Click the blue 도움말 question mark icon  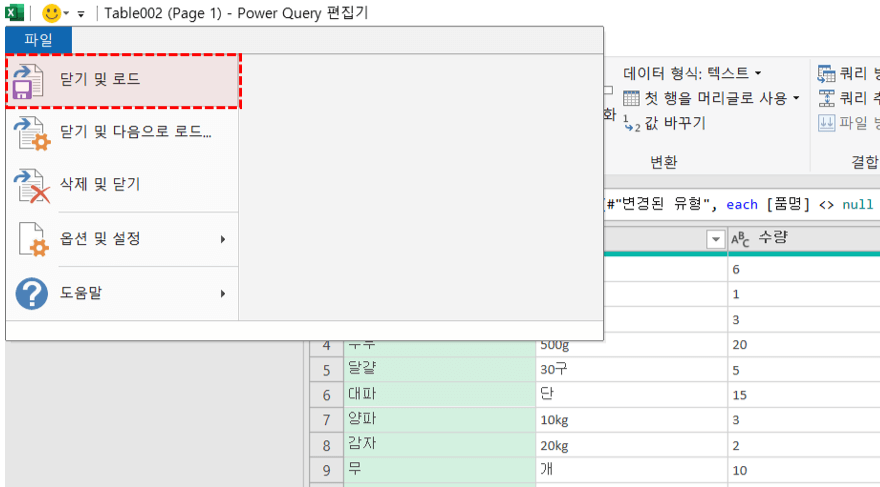32,293
